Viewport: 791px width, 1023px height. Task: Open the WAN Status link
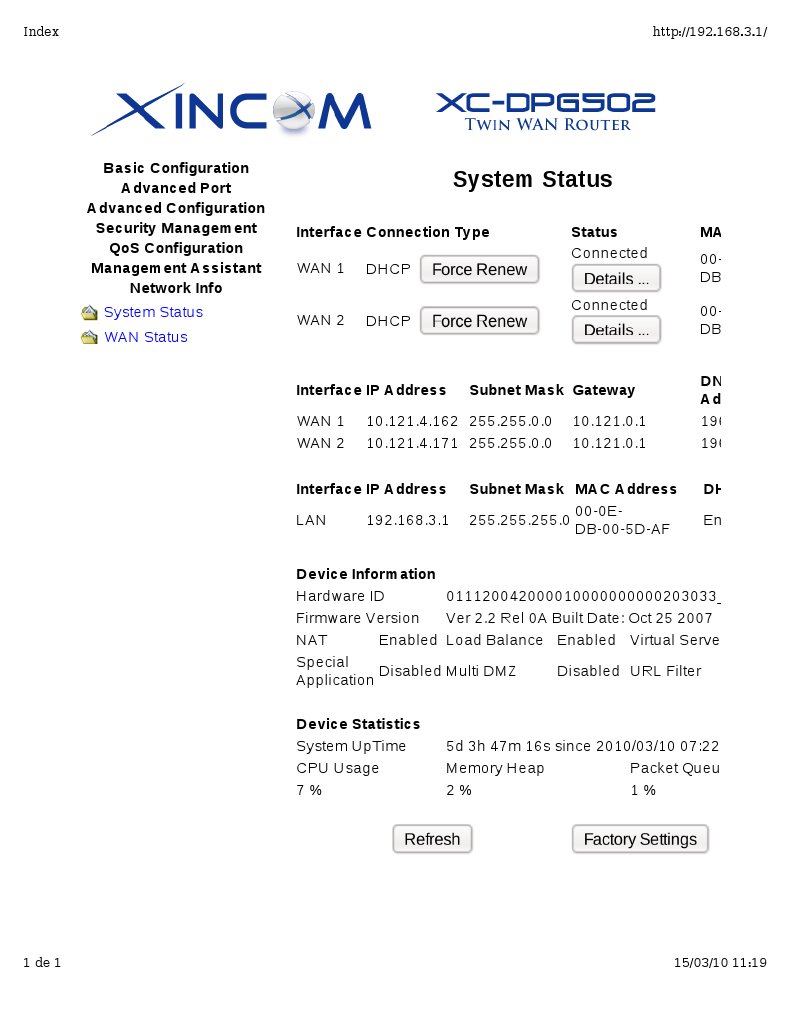point(146,337)
